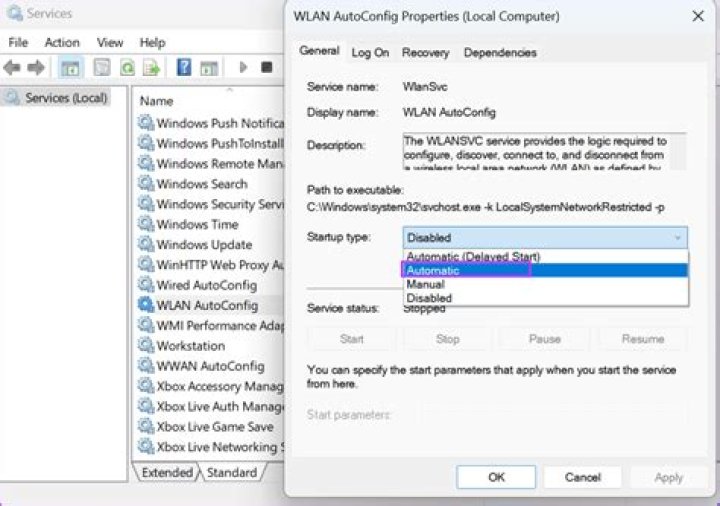Screen dimensions: 720x506
Task: Click the Show/Hide Console Tree icon
Action: (x=71, y=68)
